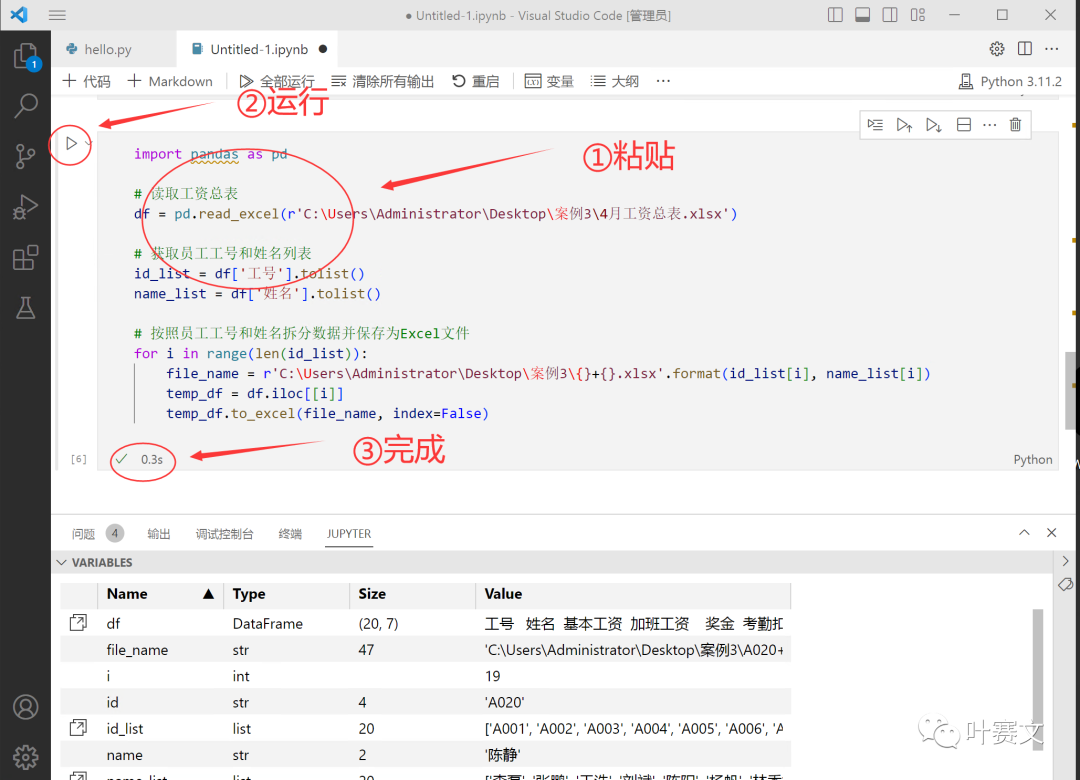Delete the notebook cell via trash icon
This screenshot has width=1080, height=780.
[x=1014, y=124]
